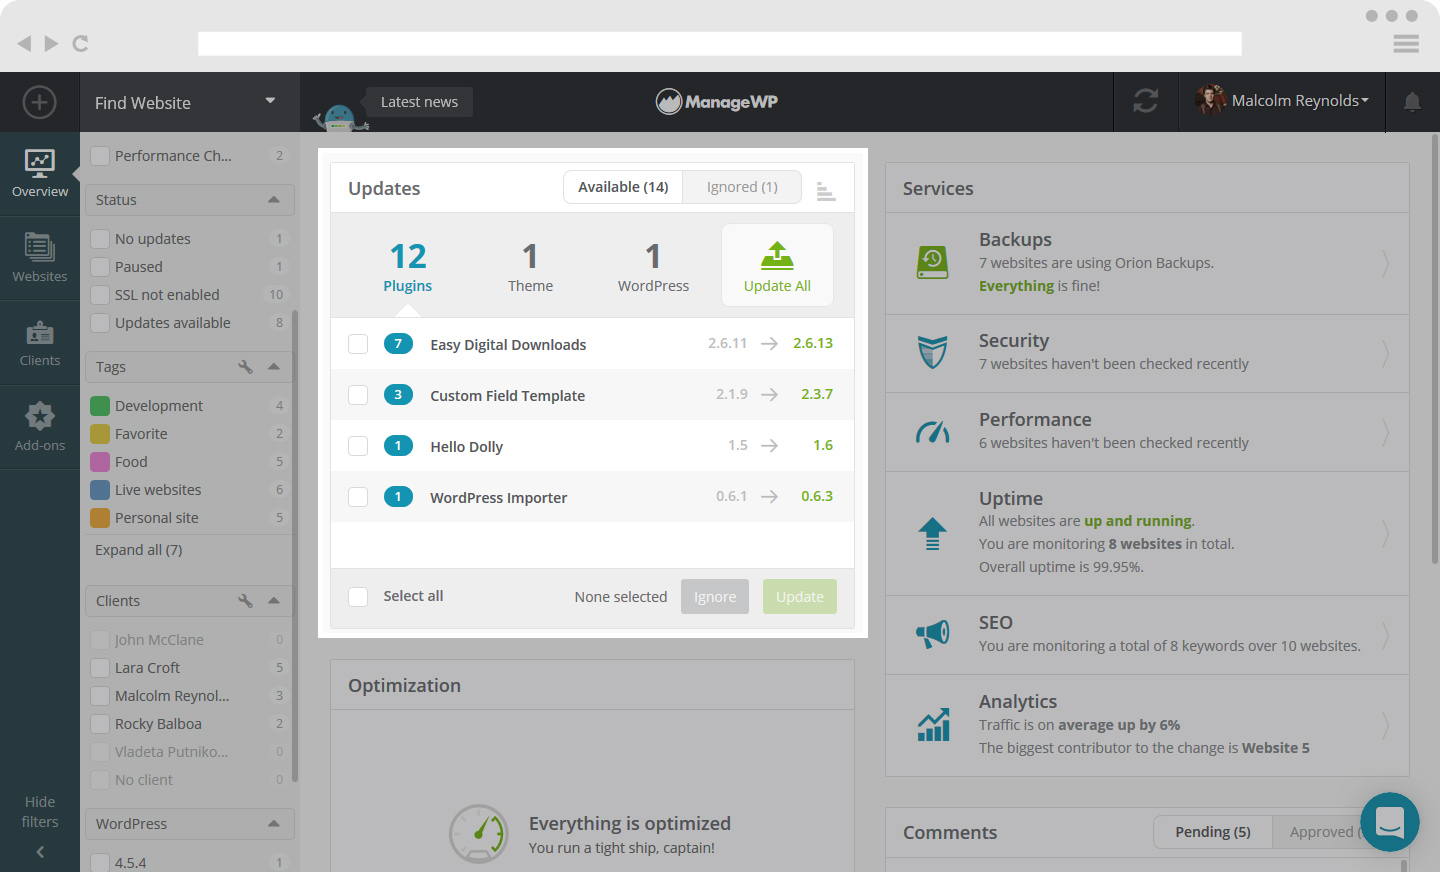The width and height of the screenshot is (1440, 872).
Task: Collapse the WordPress filter section
Action: (x=274, y=823)
